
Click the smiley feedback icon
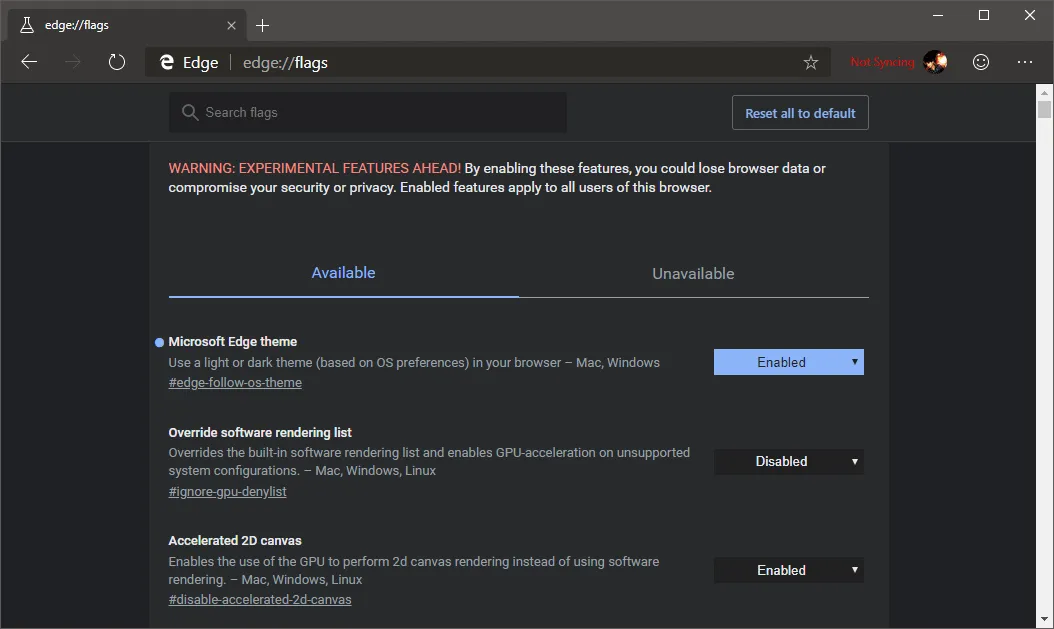[981, 62]
